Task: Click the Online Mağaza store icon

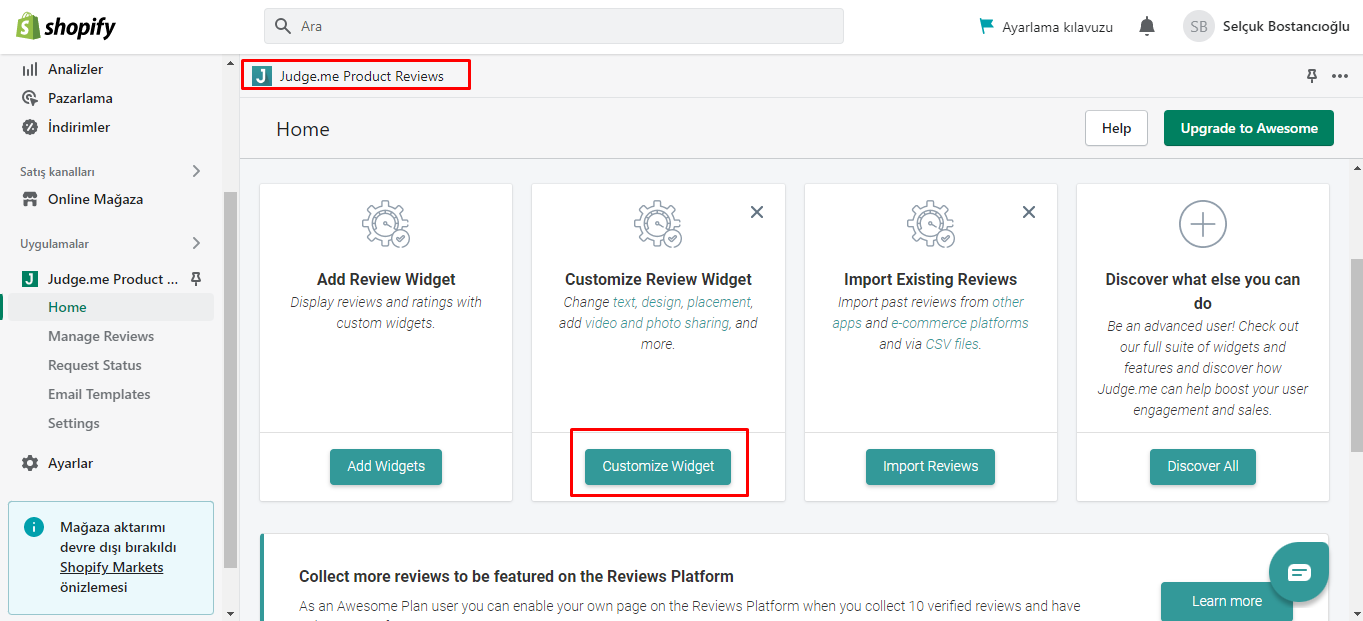Action: [30, 199]
